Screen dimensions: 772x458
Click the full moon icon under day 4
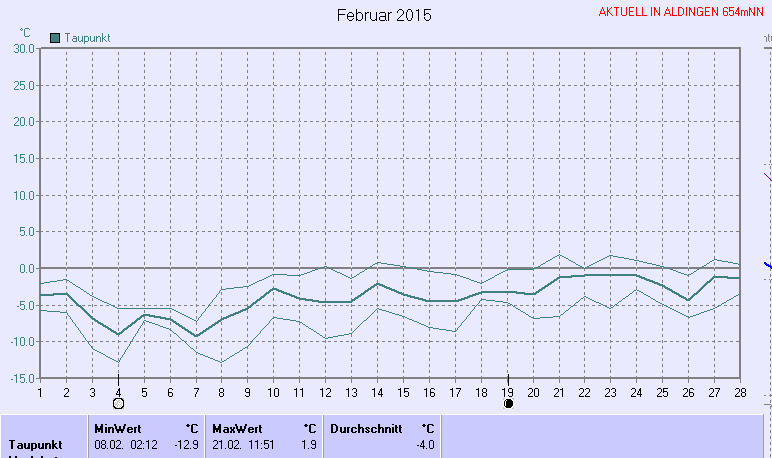coord(118,403)
